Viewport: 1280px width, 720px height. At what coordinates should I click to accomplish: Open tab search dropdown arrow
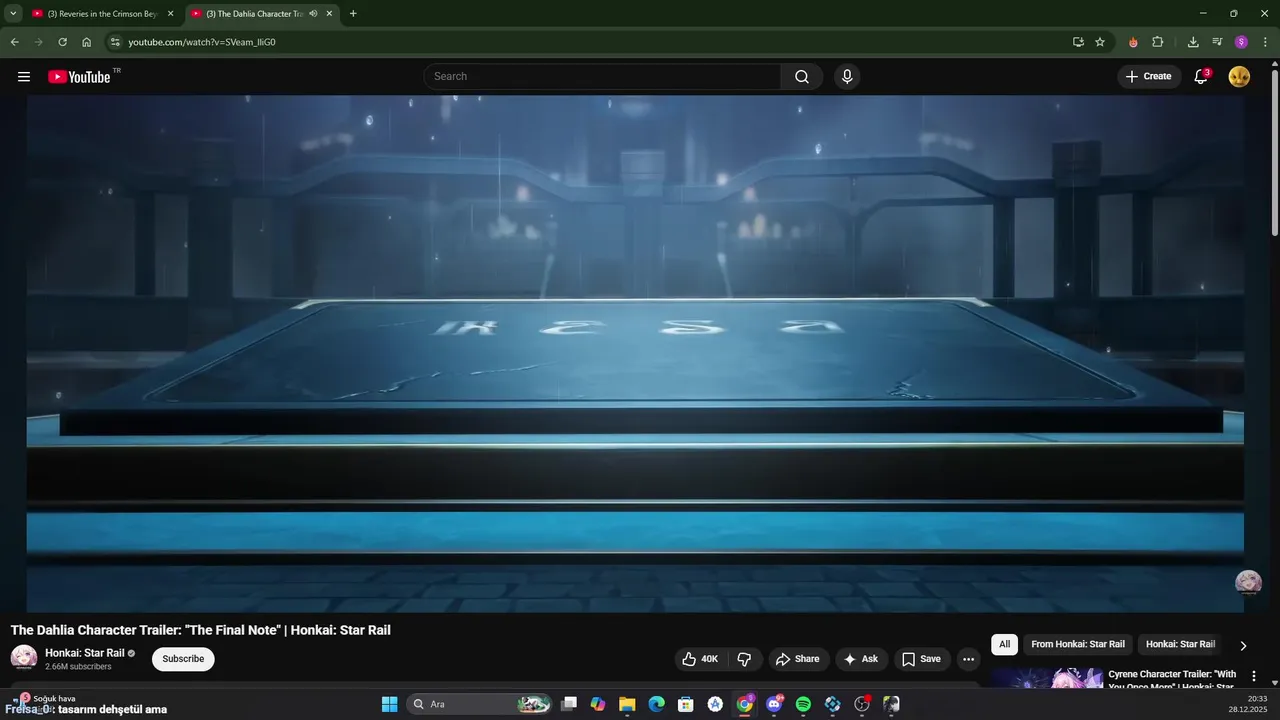coord(13,14)
